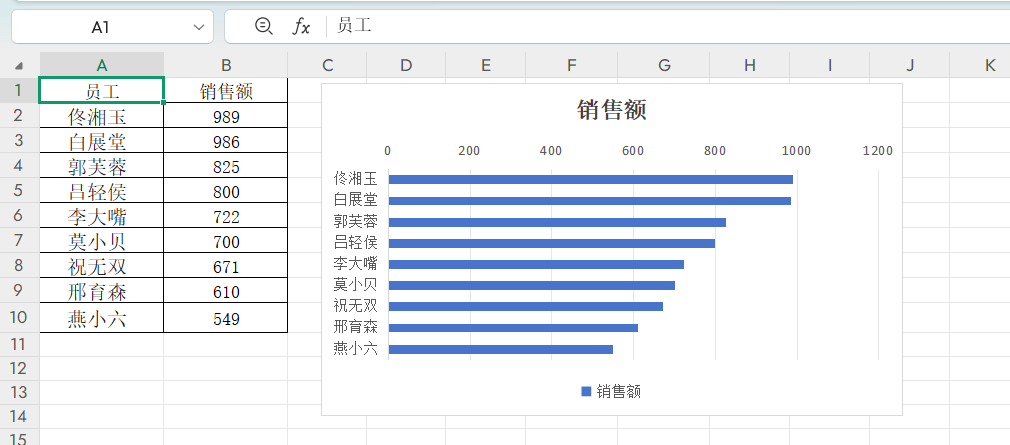Click the Name Box showing A1

pos(100,27)
